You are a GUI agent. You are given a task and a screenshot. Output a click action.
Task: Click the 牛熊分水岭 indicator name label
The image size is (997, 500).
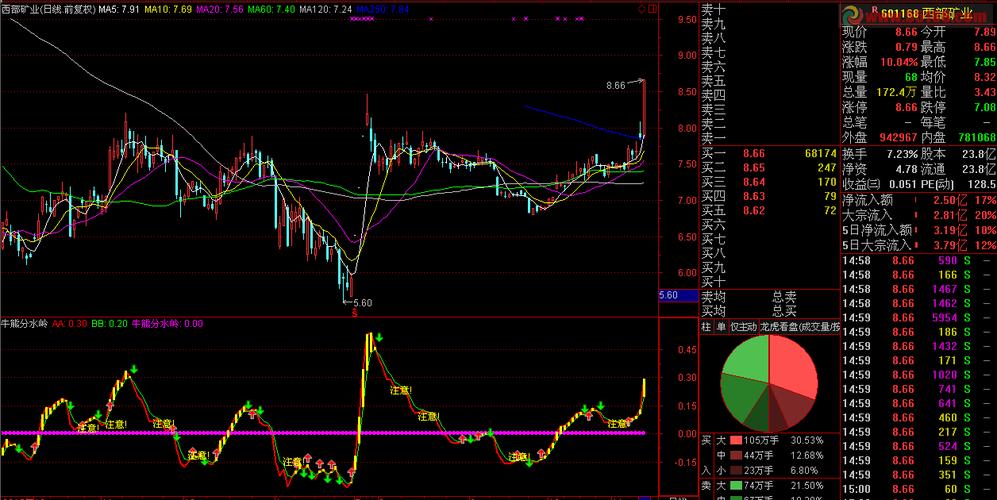pyautogui.click(x=24, y=323)
